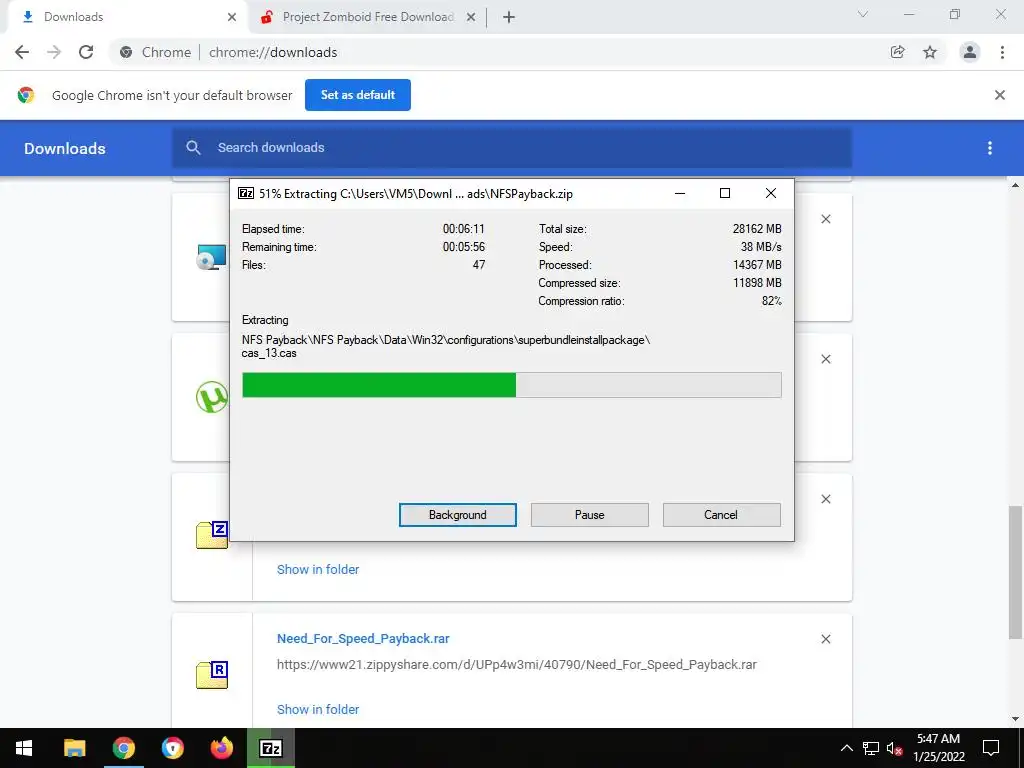Maximize the 7-Zip extracting dialog

point(725,193)
